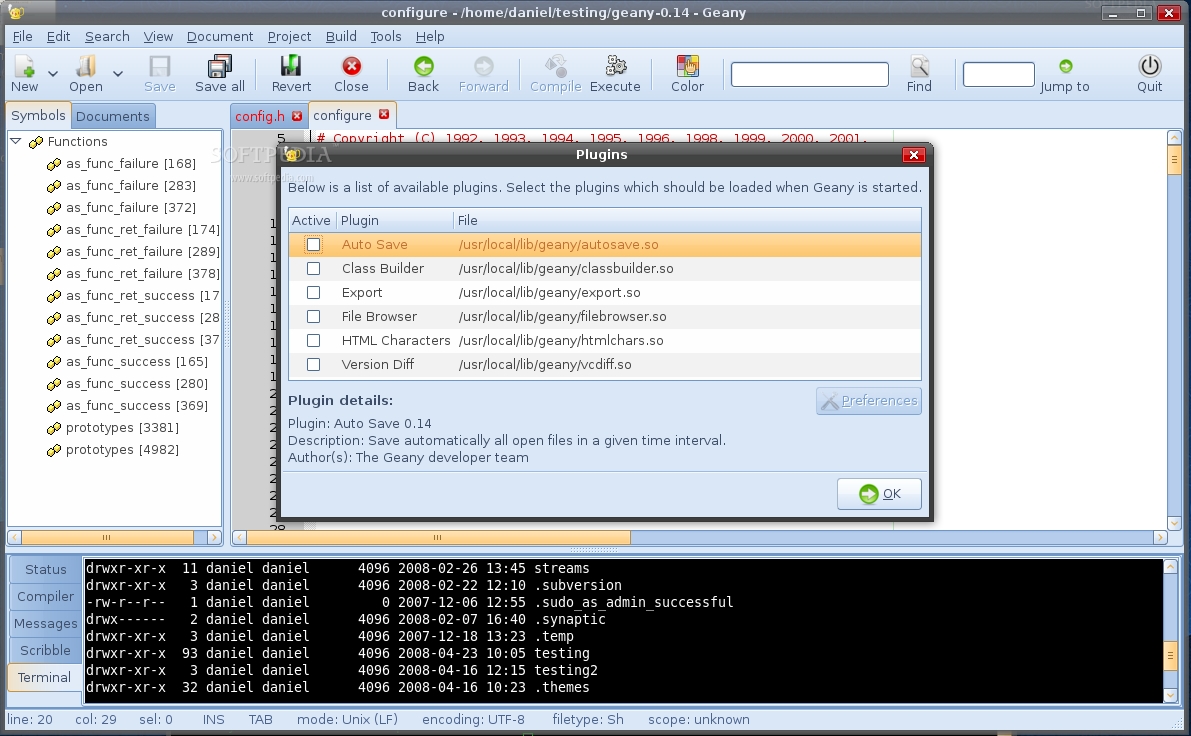Screen dimensions: 1191x736
Task: Expand the dropdown arrow next to Open
Action: pyautogui.click(x=118, y=74)
